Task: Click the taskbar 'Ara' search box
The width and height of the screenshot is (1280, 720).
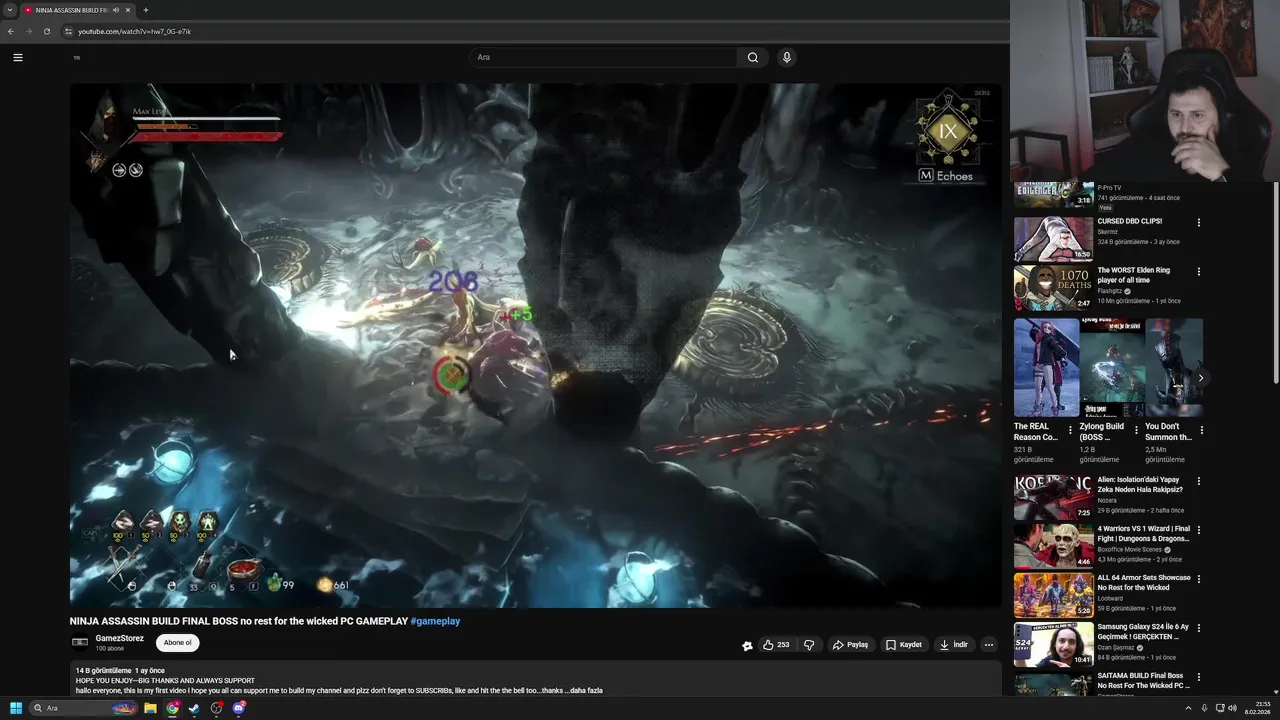Action: 84,708
